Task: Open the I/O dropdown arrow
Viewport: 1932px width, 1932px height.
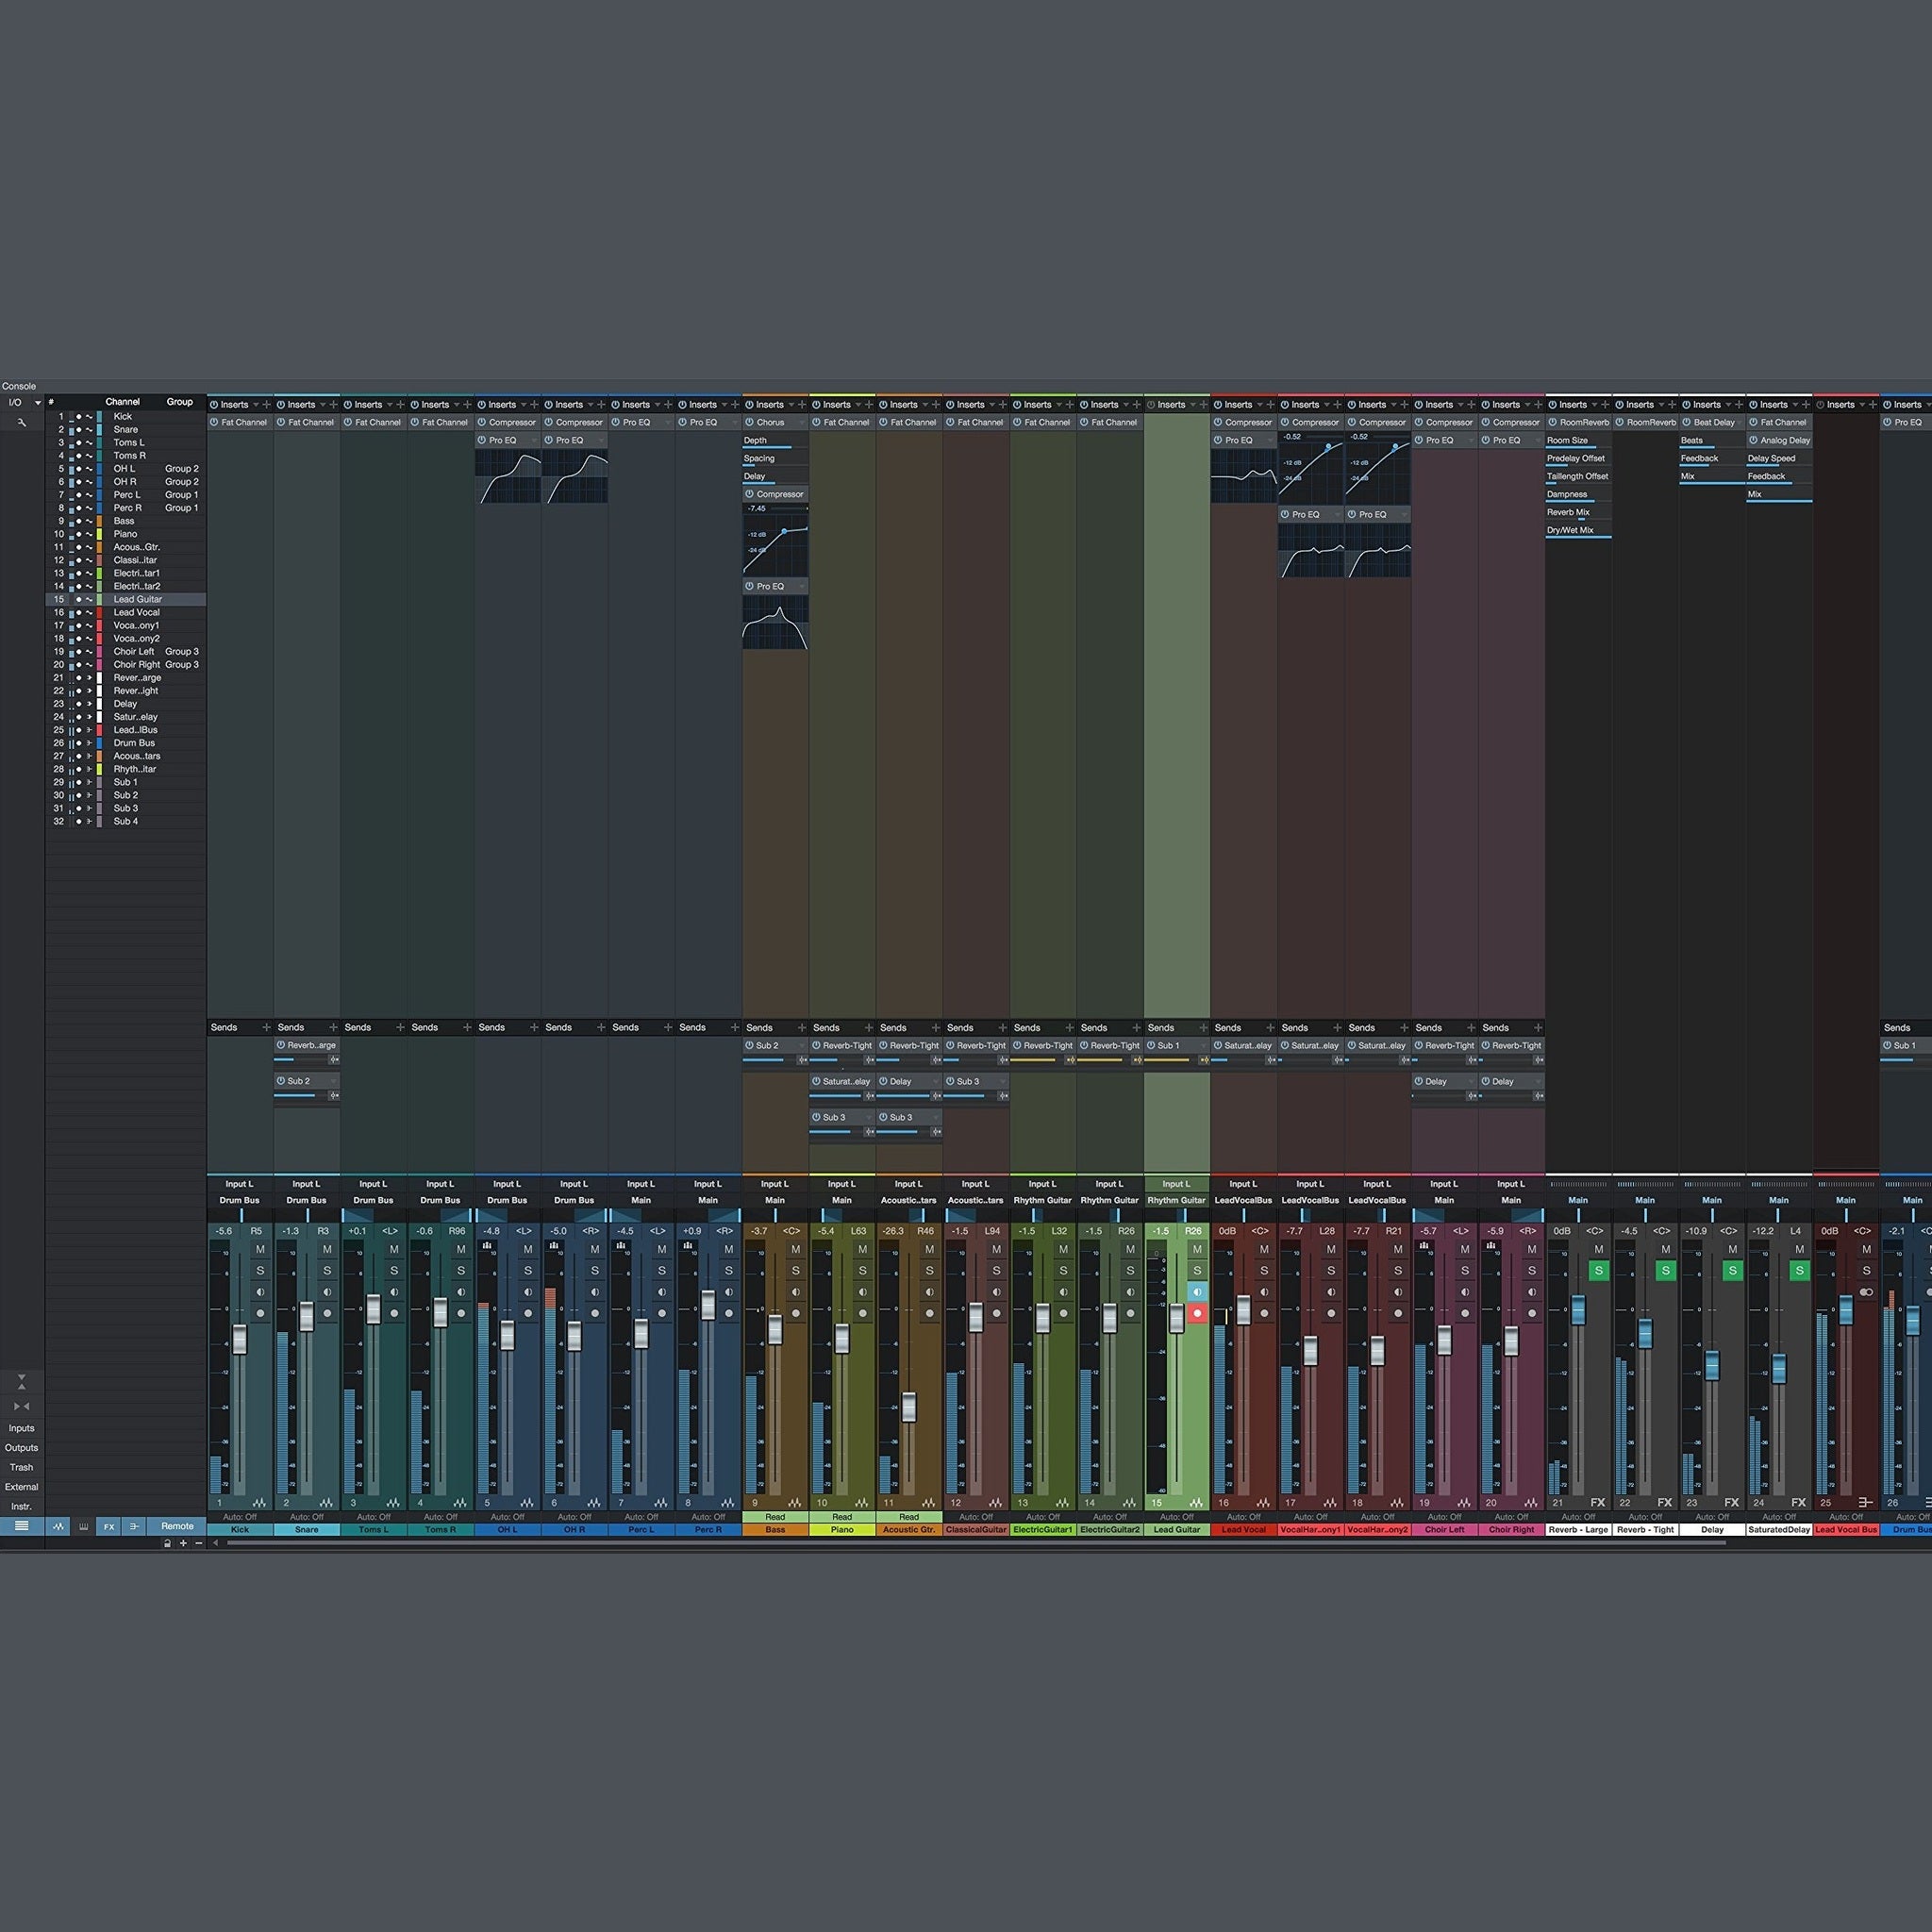Action: pyautogui.click(x=38, y=403)
